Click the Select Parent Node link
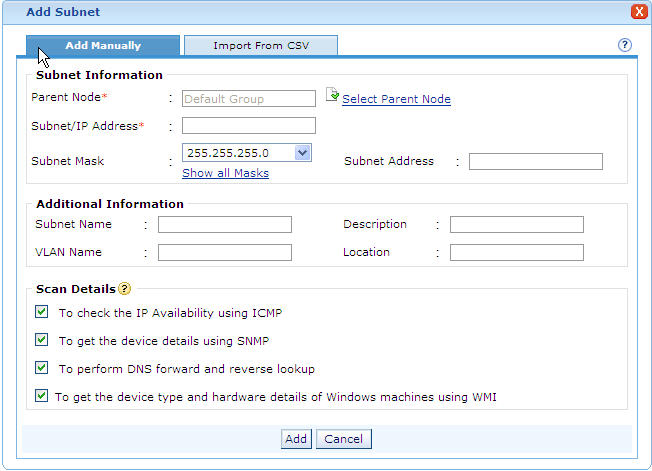652x471 pixels. [396, 99]
